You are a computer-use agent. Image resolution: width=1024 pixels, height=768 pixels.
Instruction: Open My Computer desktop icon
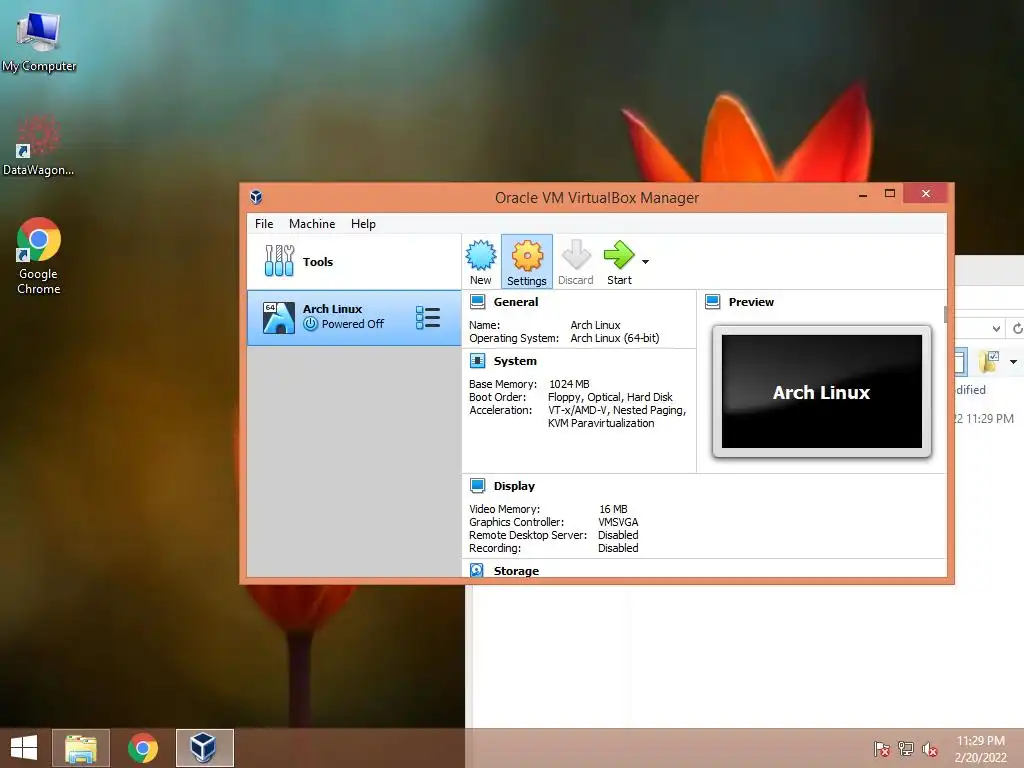[x=39, y=40]
